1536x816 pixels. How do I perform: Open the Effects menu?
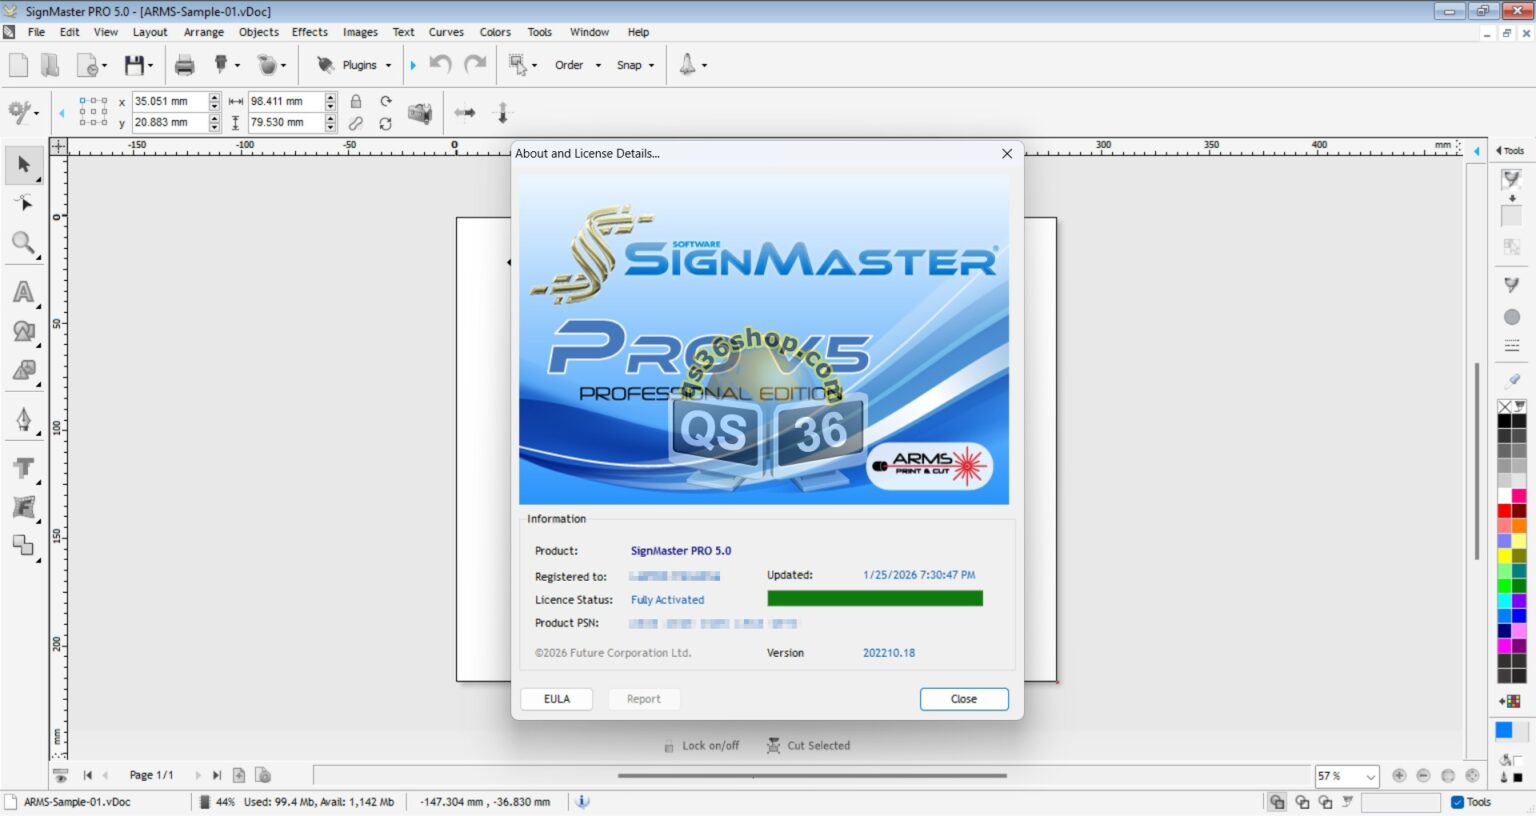tap(309, 32)
